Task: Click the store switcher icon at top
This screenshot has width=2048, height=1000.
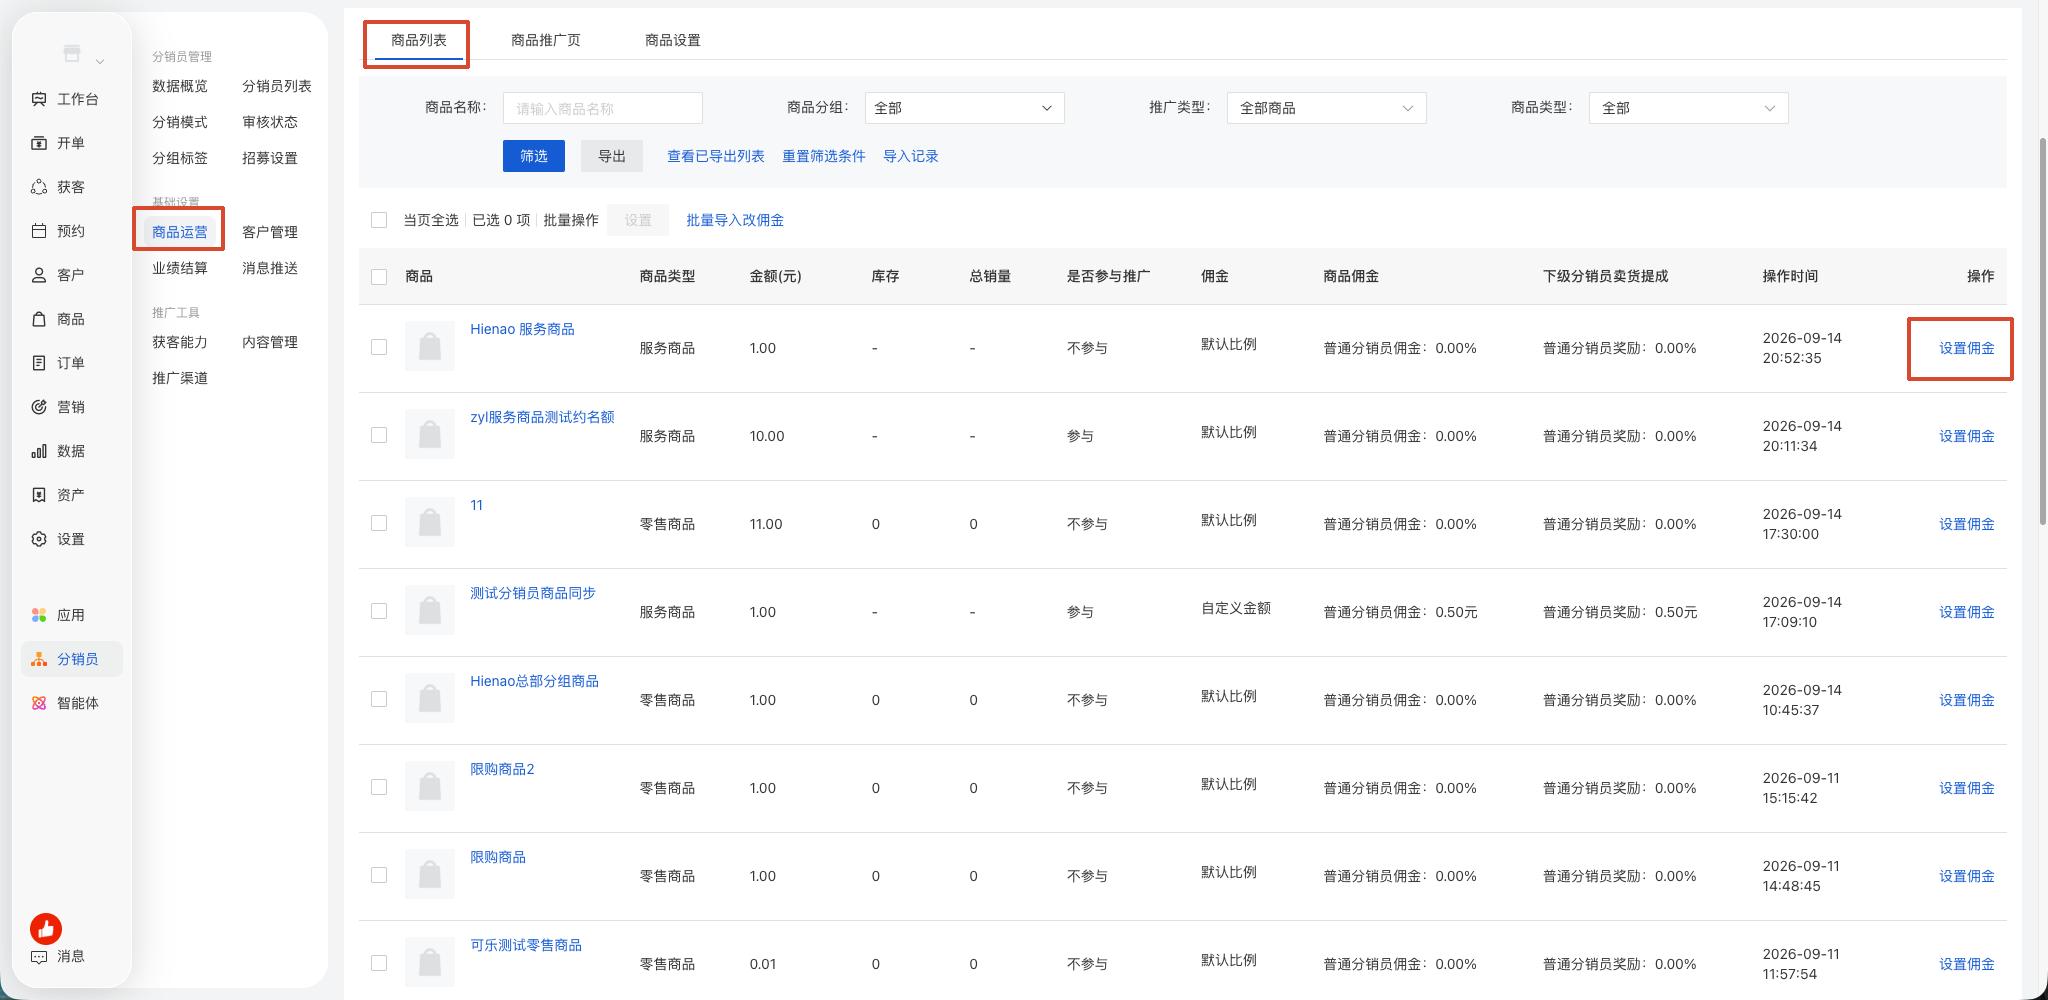Action: tap(72, 53)
